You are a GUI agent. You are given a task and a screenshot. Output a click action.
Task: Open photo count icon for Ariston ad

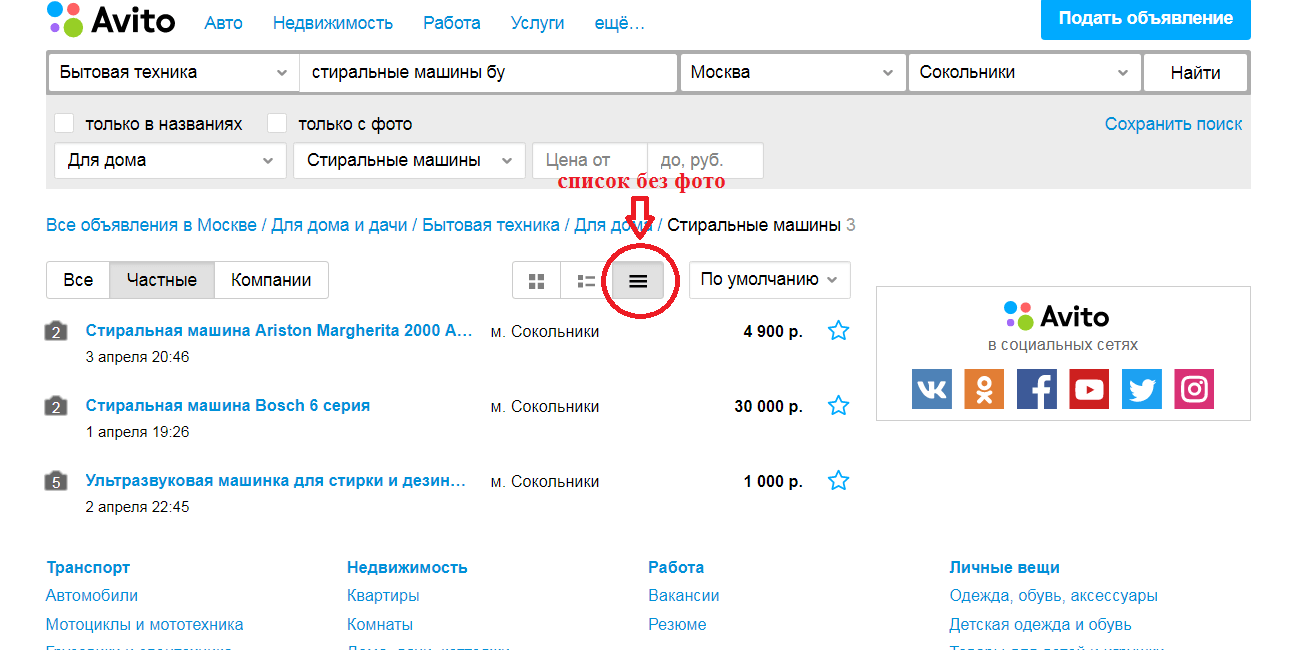pos(56,331)
